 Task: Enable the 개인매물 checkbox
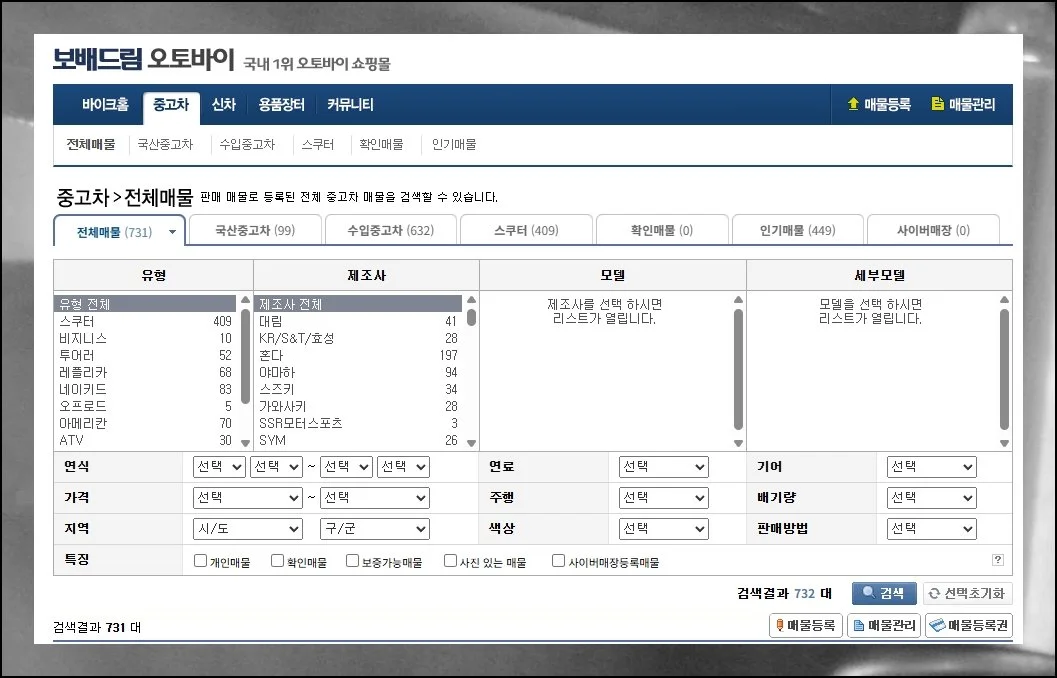coord(200,560)
